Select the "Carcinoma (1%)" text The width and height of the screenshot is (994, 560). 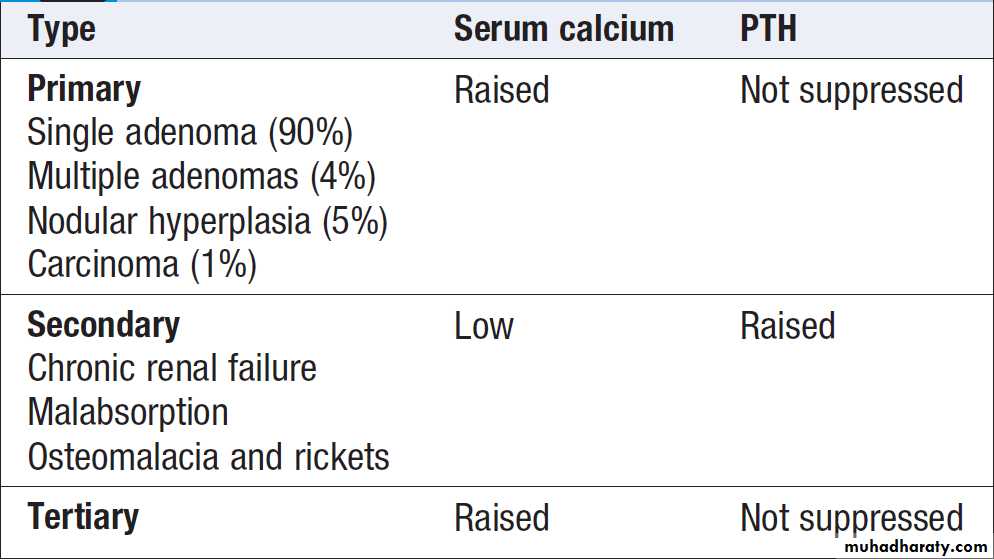click(142, 265)
